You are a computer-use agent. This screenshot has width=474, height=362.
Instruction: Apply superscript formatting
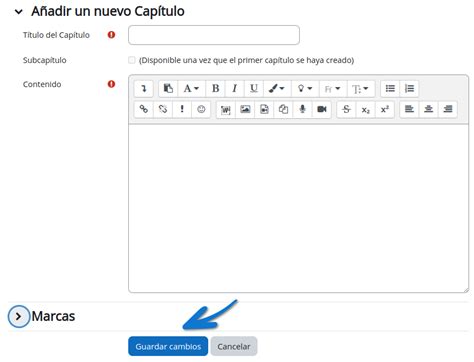click(x=385, y=109)
